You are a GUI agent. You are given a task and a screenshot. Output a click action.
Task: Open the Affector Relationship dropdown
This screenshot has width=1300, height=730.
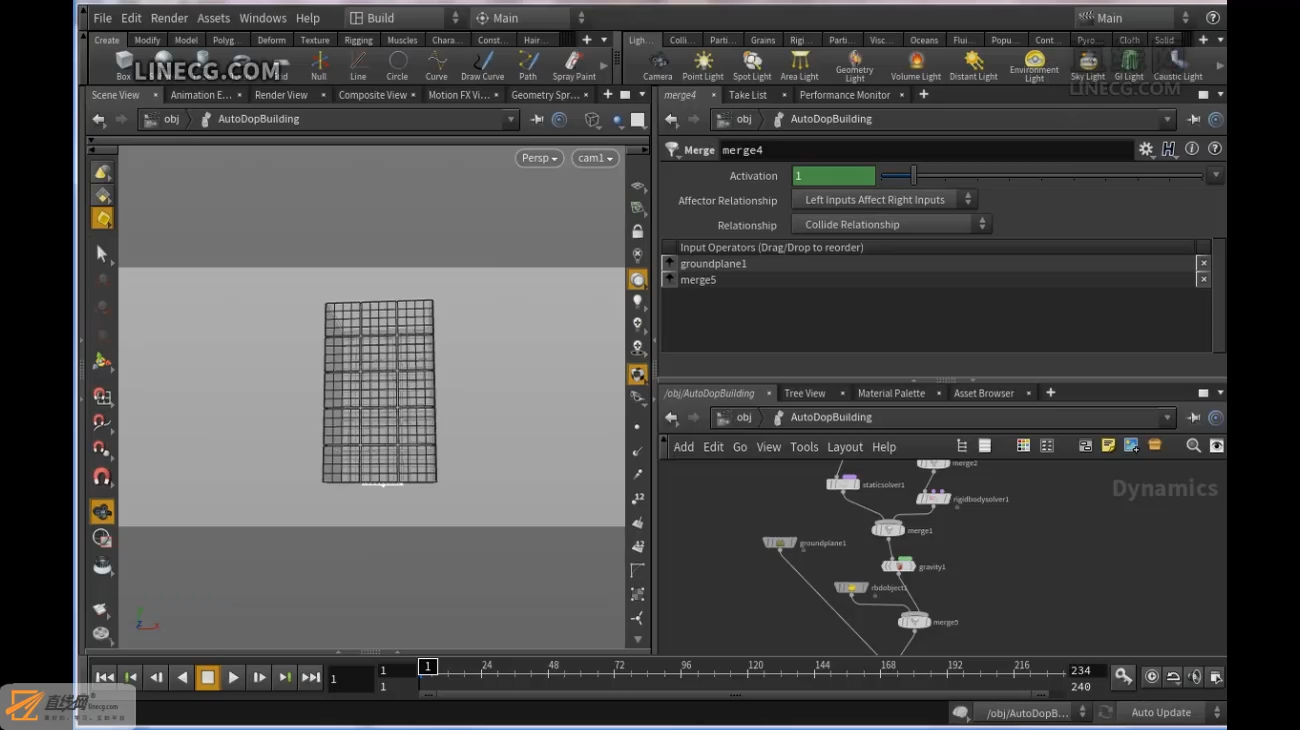click(884, 200)
